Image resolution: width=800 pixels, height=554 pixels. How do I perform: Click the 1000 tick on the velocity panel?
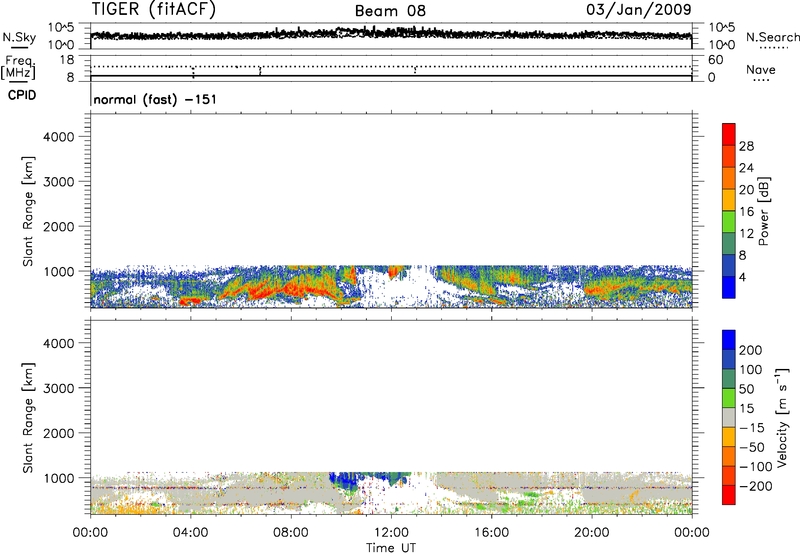pyautogui.click(x=59, y=478)
